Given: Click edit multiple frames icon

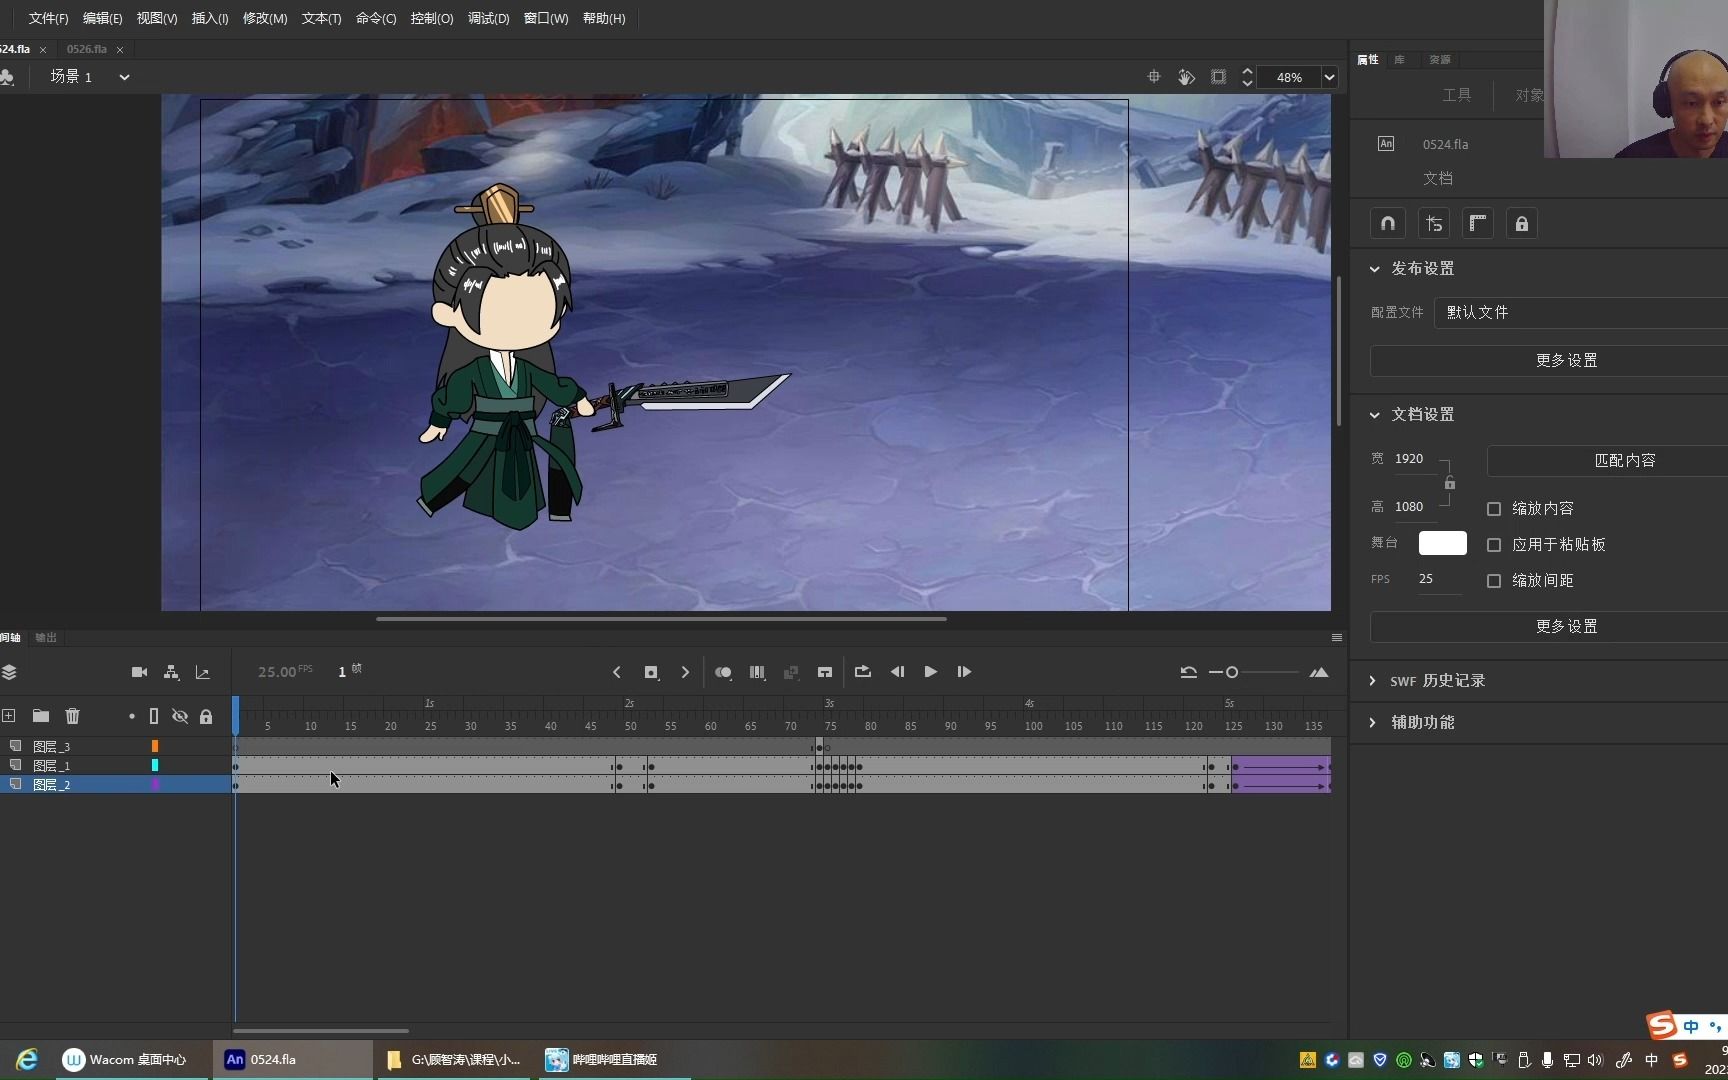Looking at the screenshot, I should pos(757,672).
